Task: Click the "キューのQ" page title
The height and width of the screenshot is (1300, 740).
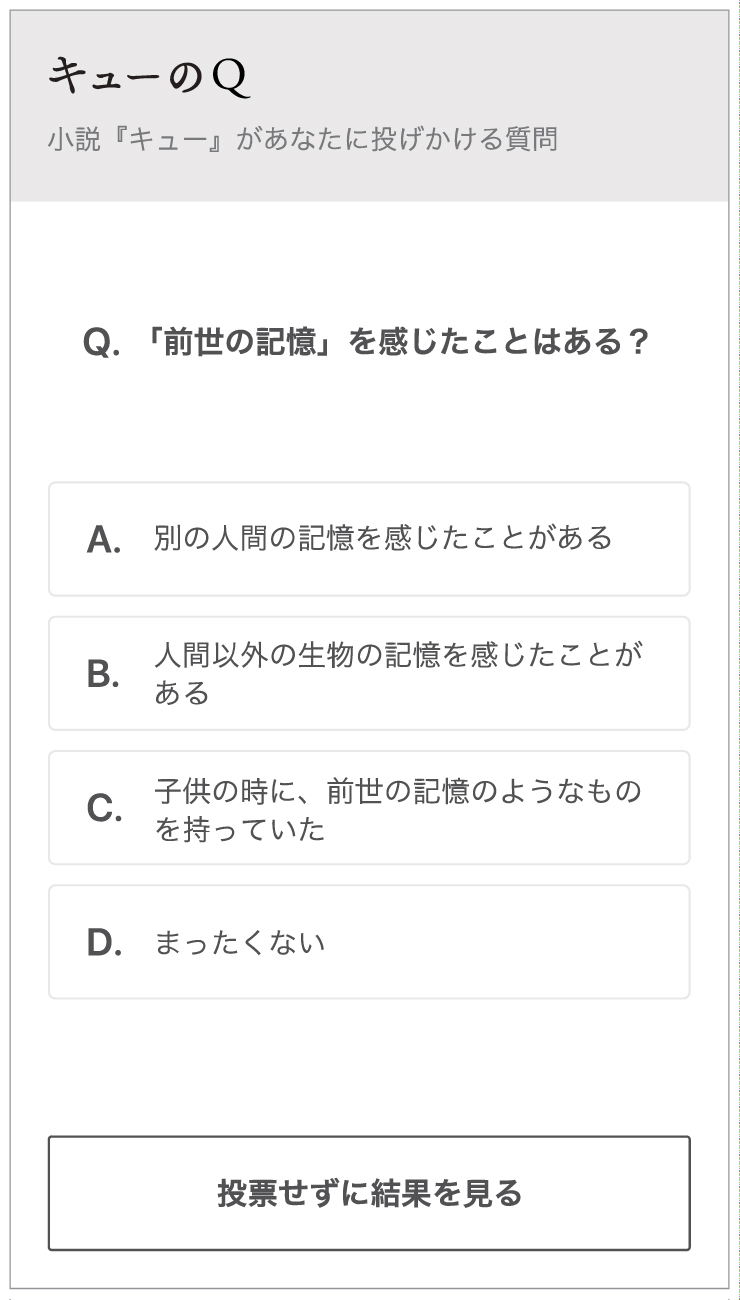Action: [149, 78]
